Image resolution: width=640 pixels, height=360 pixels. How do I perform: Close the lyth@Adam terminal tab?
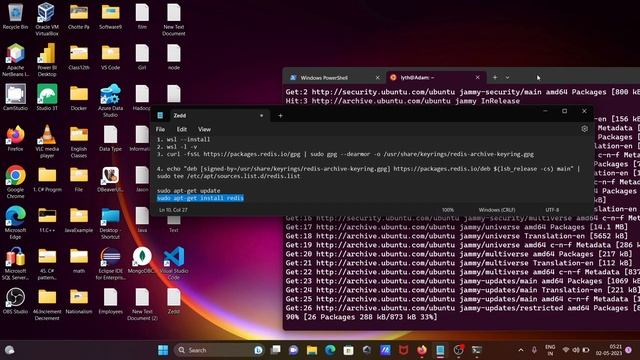click(x=478, y=78)
